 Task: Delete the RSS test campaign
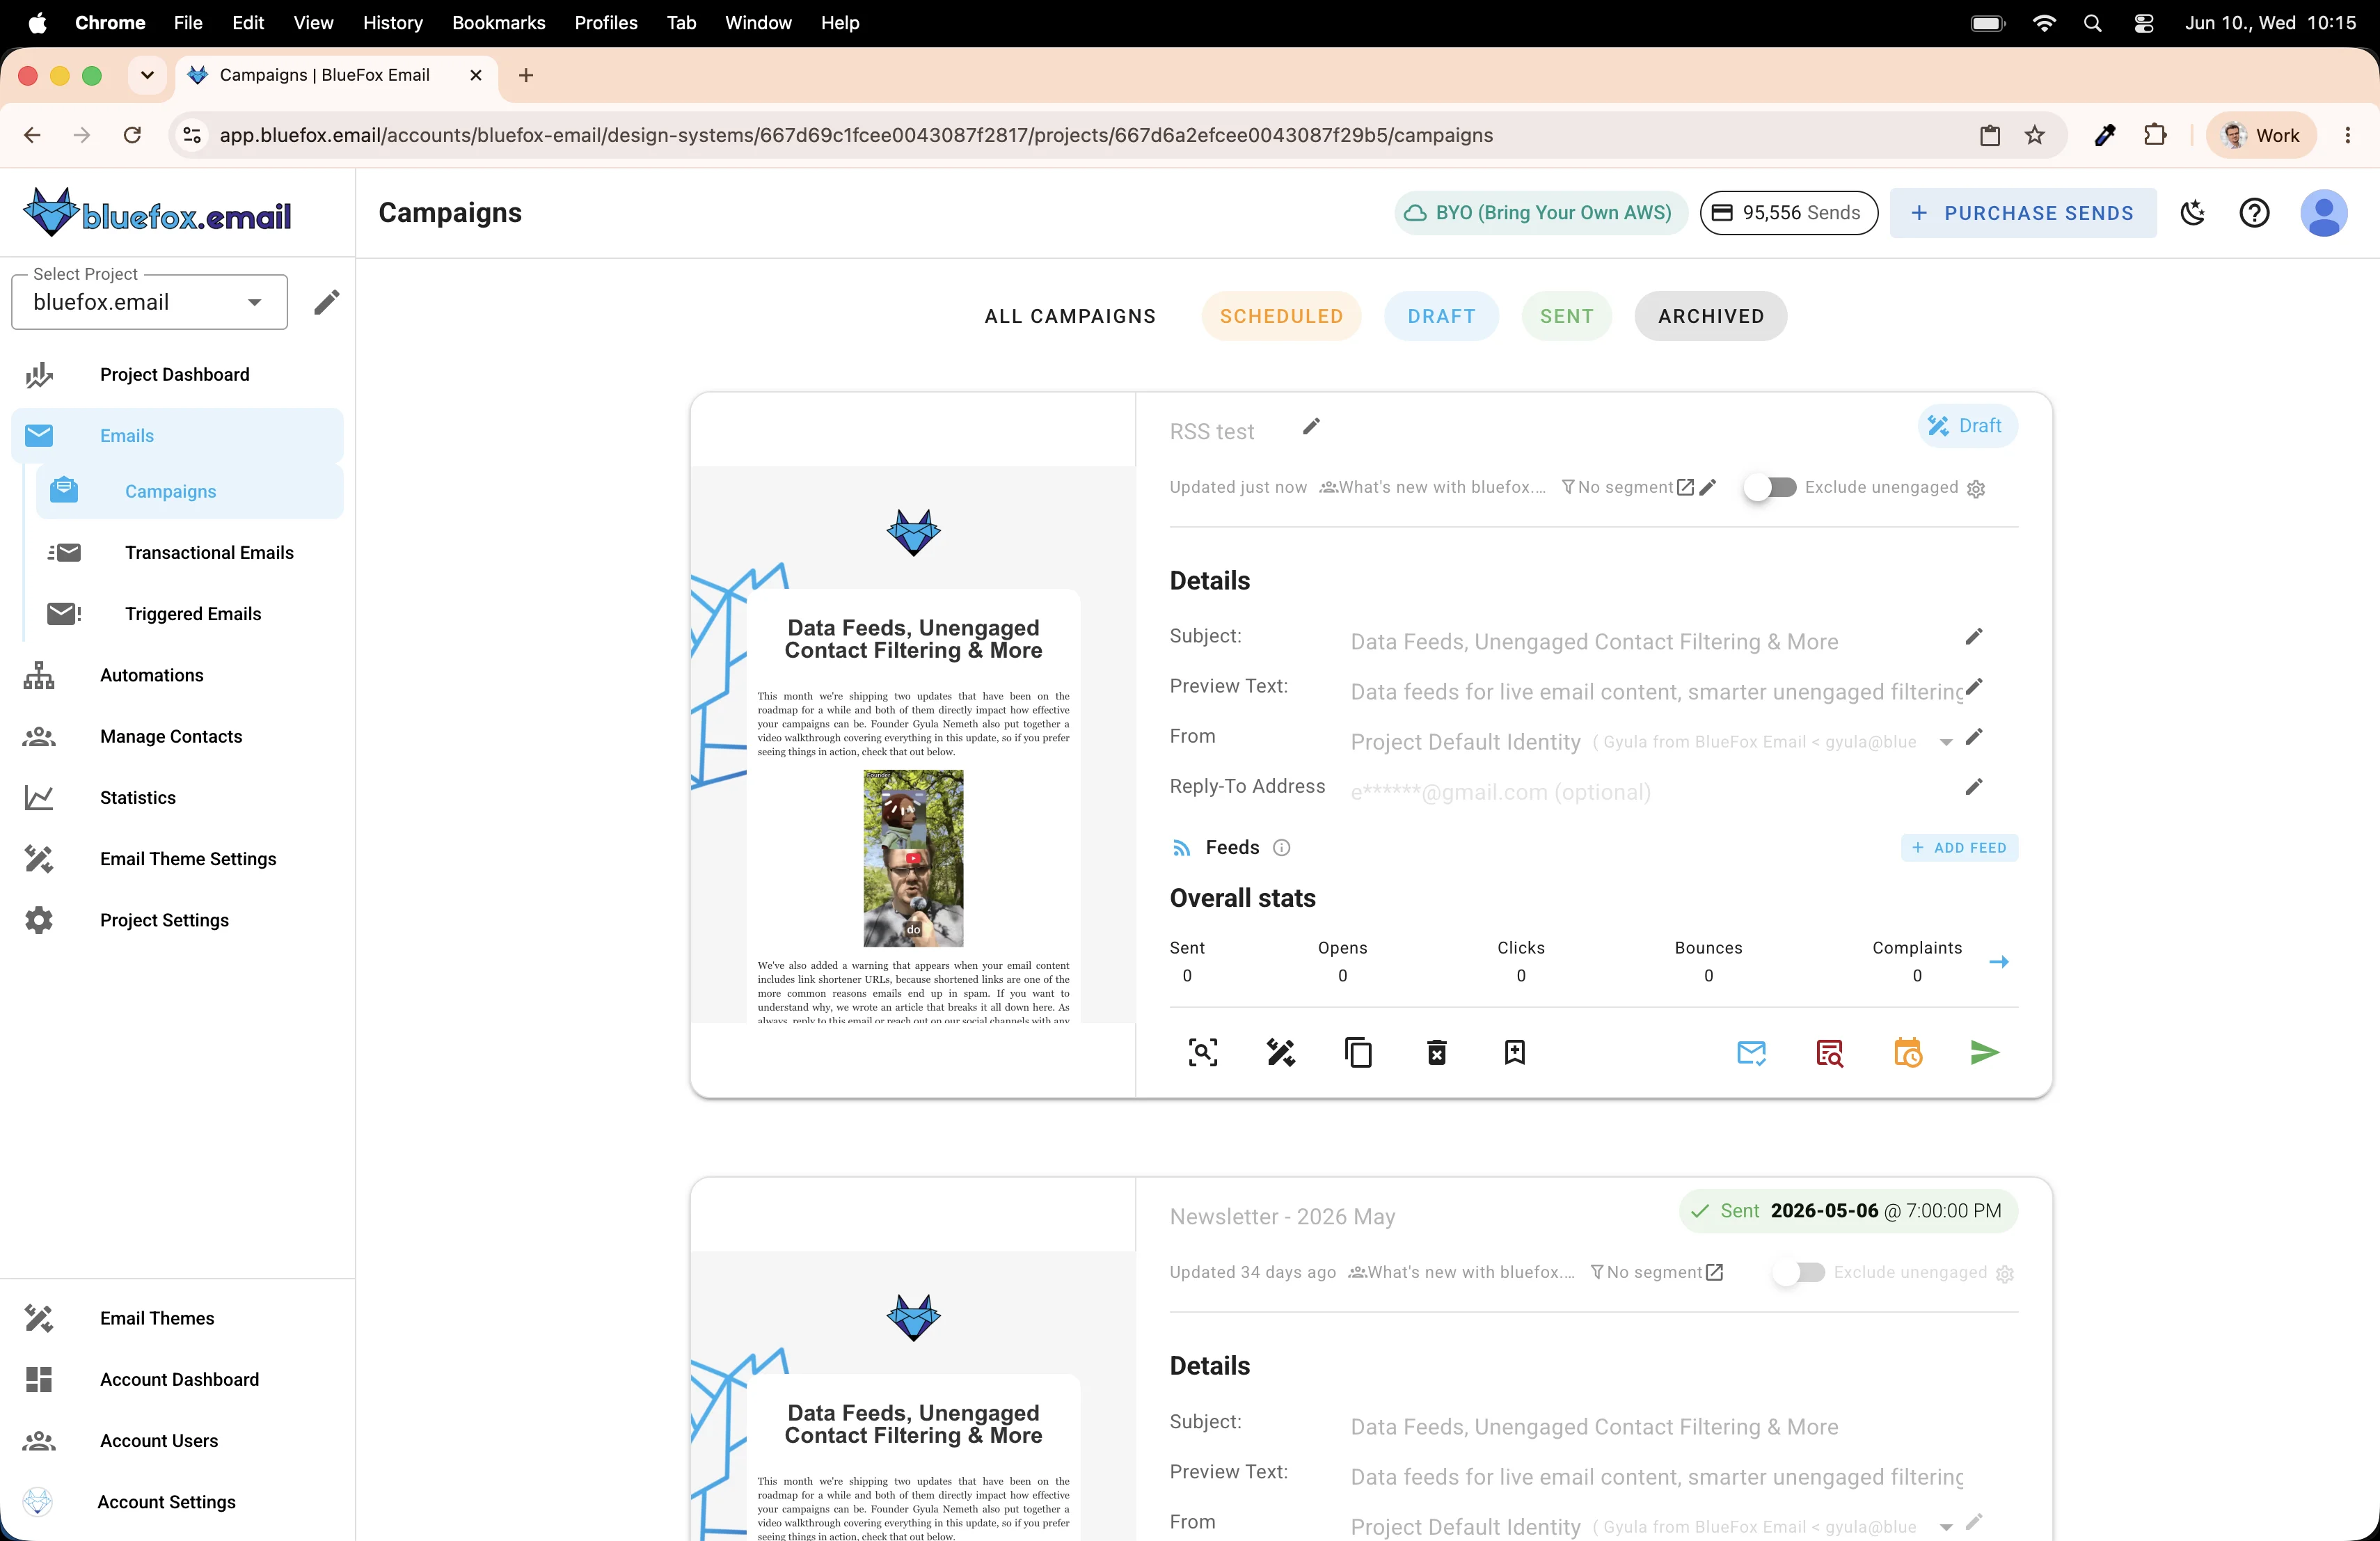click(1436, 1052)
